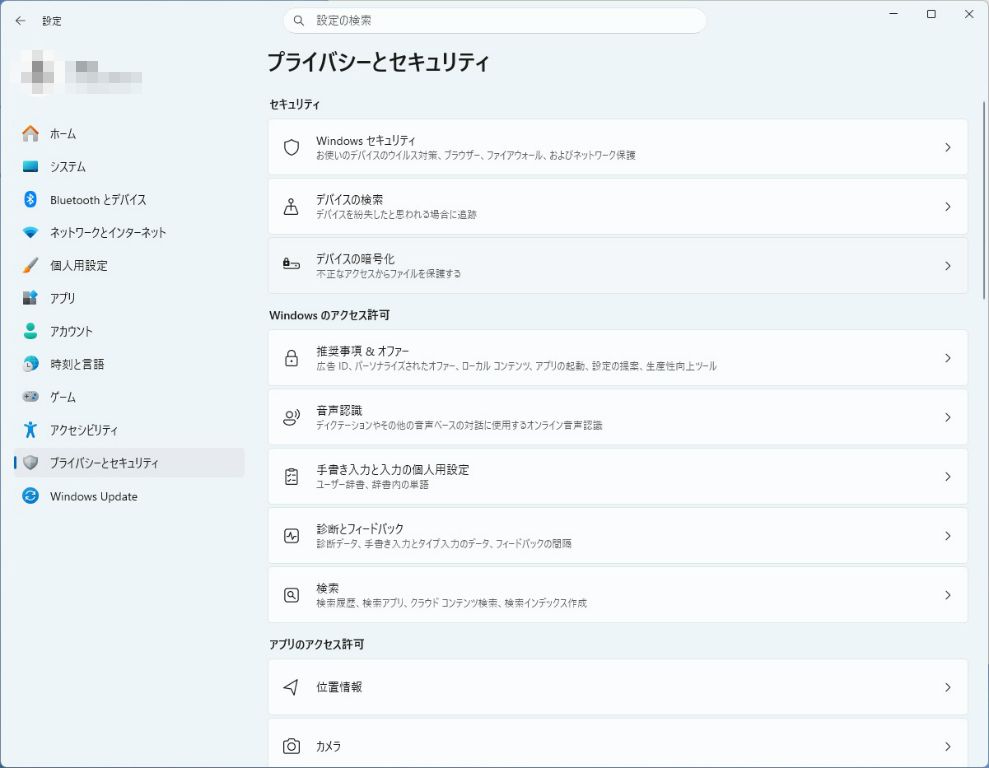
Task: Click the System monitor icon
Action: (x=30, y=166)
